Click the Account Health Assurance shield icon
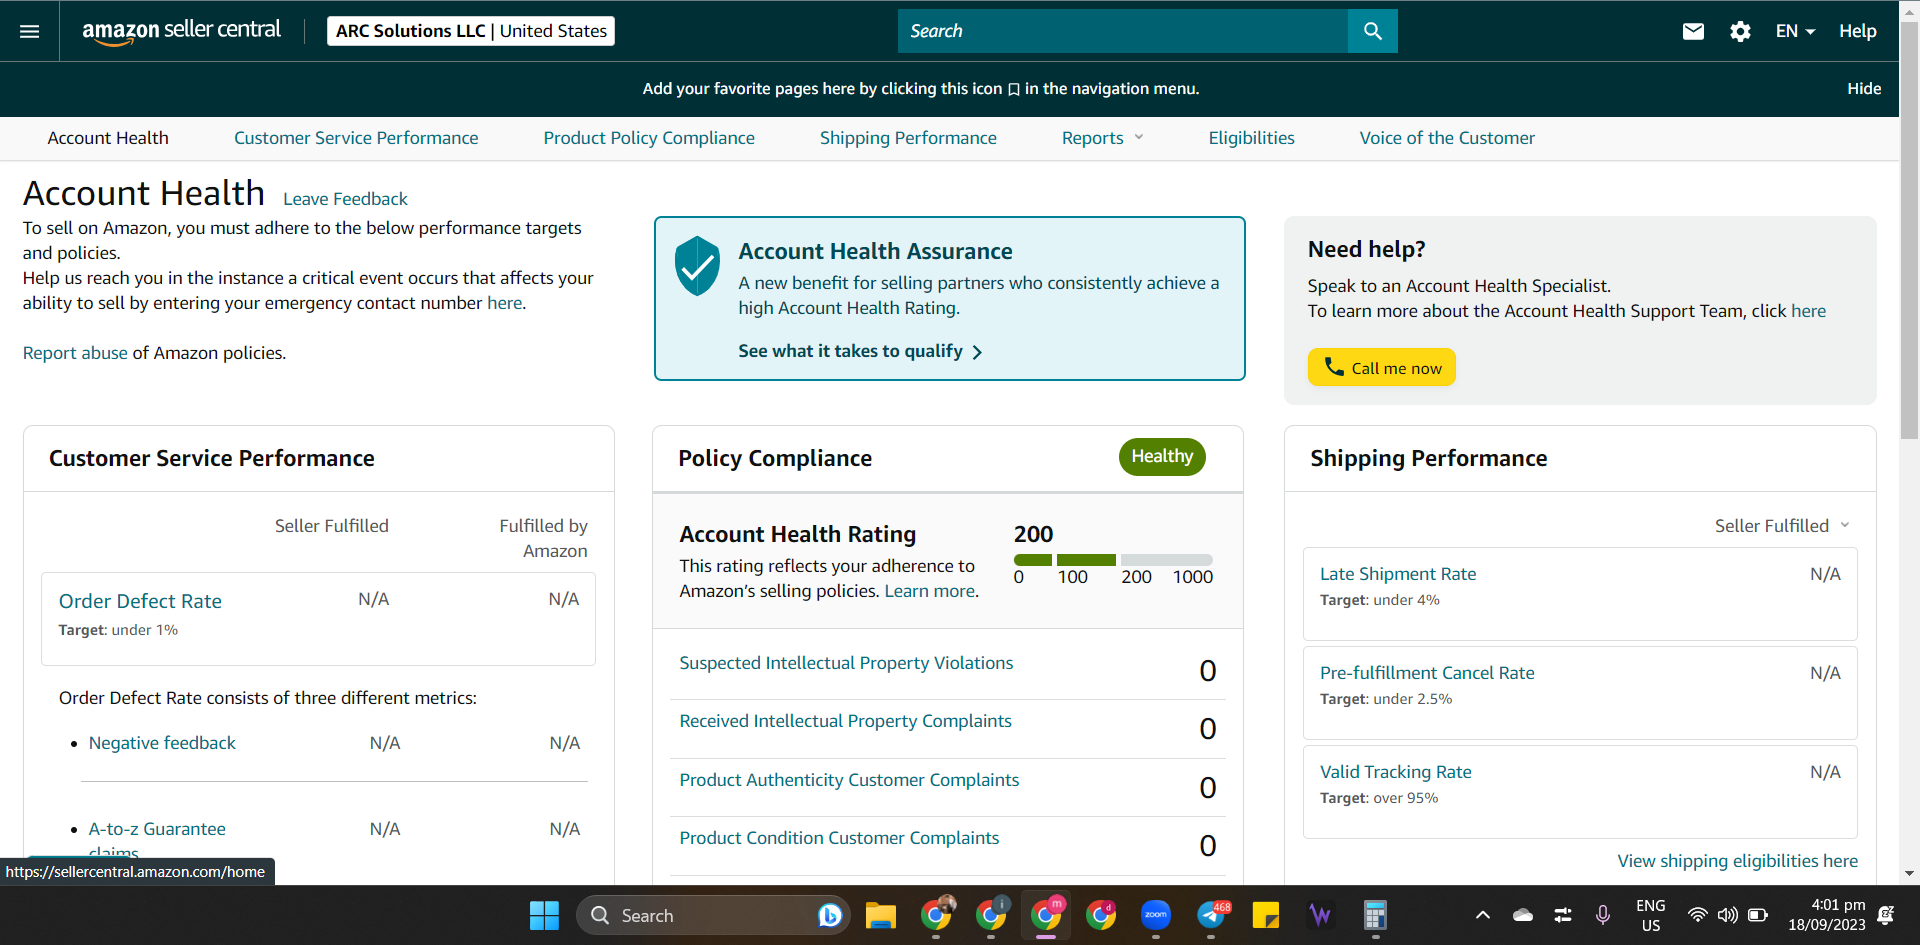Image resolution: width=1920 pixels, height=945 pixels. coord(697,266)
